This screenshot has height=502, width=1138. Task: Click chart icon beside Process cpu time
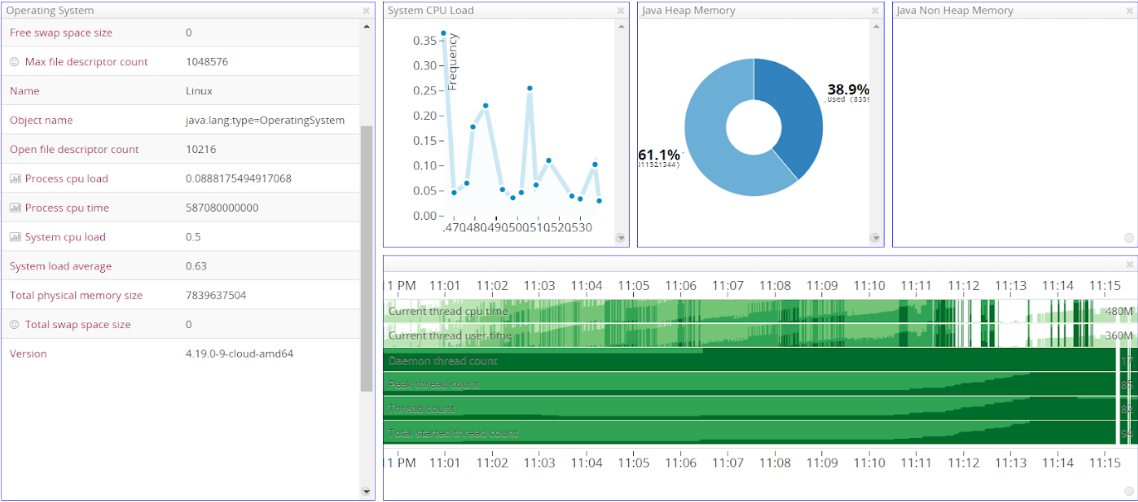pyautogui.click(x=15, y=208)
